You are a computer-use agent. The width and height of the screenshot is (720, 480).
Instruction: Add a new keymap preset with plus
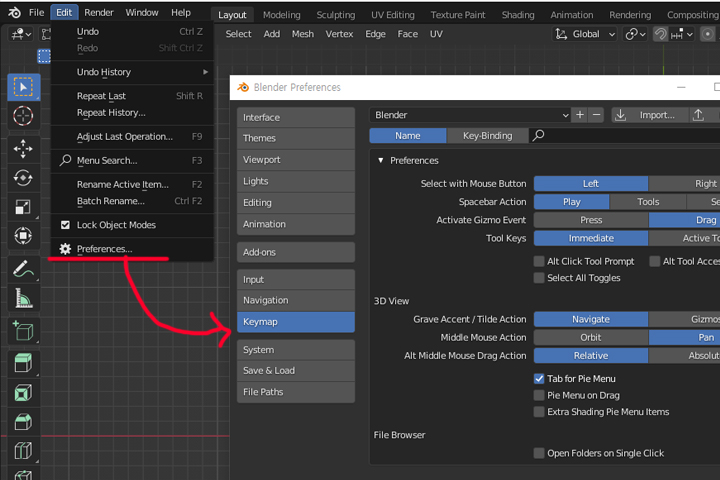580,115
